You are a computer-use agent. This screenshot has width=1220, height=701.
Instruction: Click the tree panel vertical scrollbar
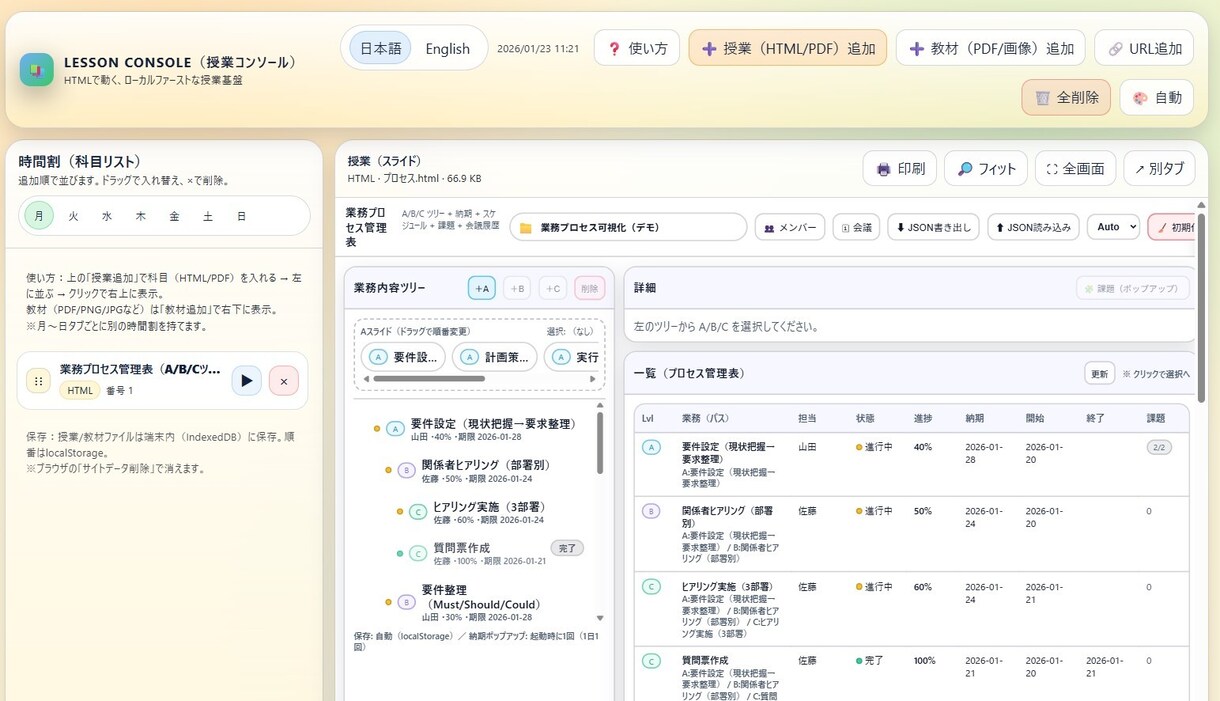click(x=600, y=443)
